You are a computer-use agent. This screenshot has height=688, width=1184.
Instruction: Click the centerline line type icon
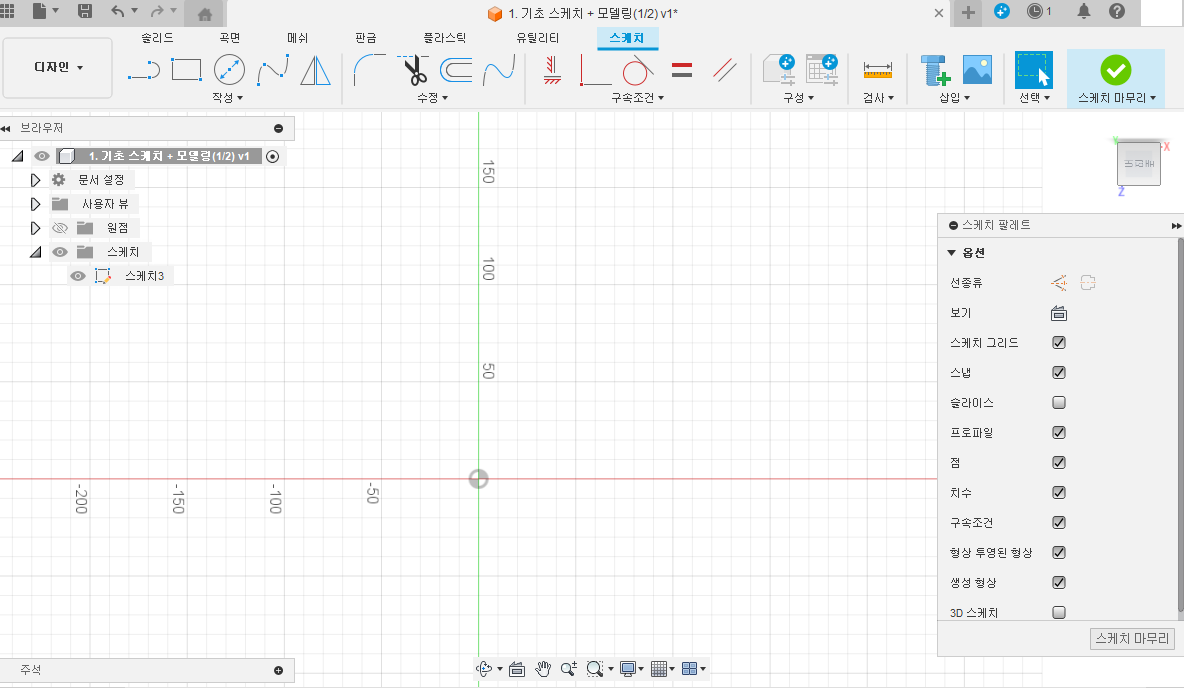[1087, 282]
